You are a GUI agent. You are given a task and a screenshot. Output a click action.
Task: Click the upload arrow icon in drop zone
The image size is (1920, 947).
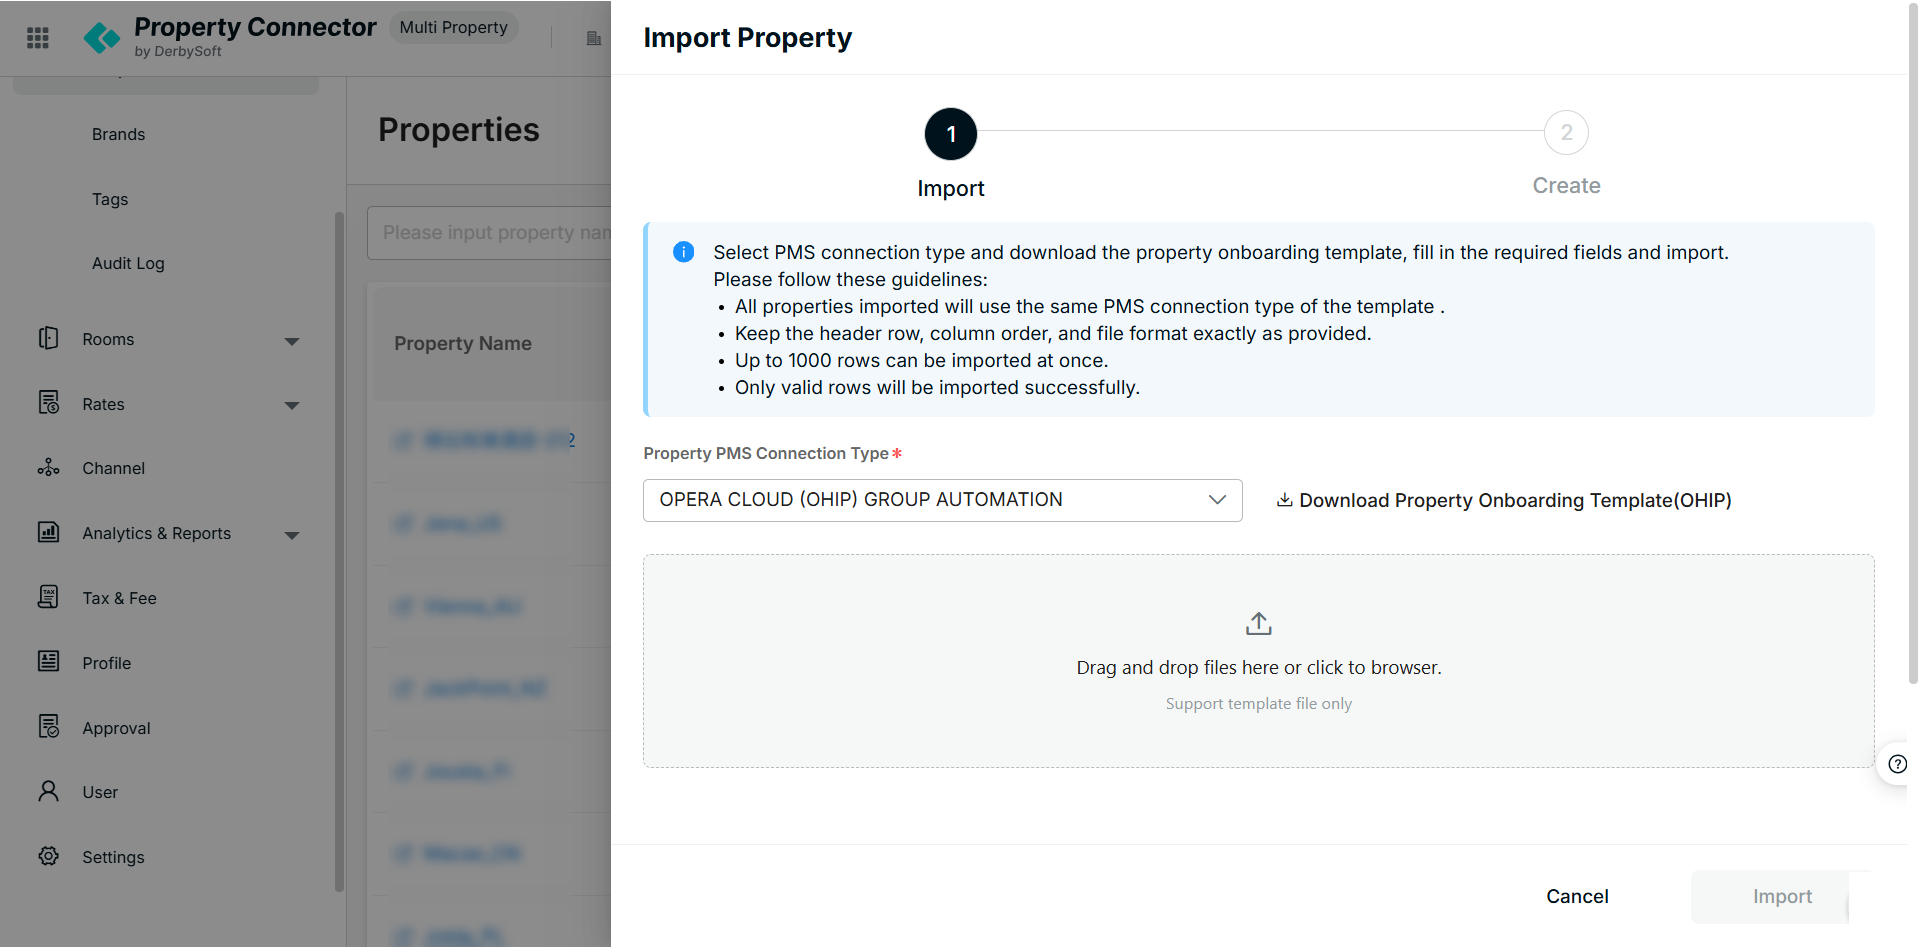pyautogui.click(x=1259, y=624)
